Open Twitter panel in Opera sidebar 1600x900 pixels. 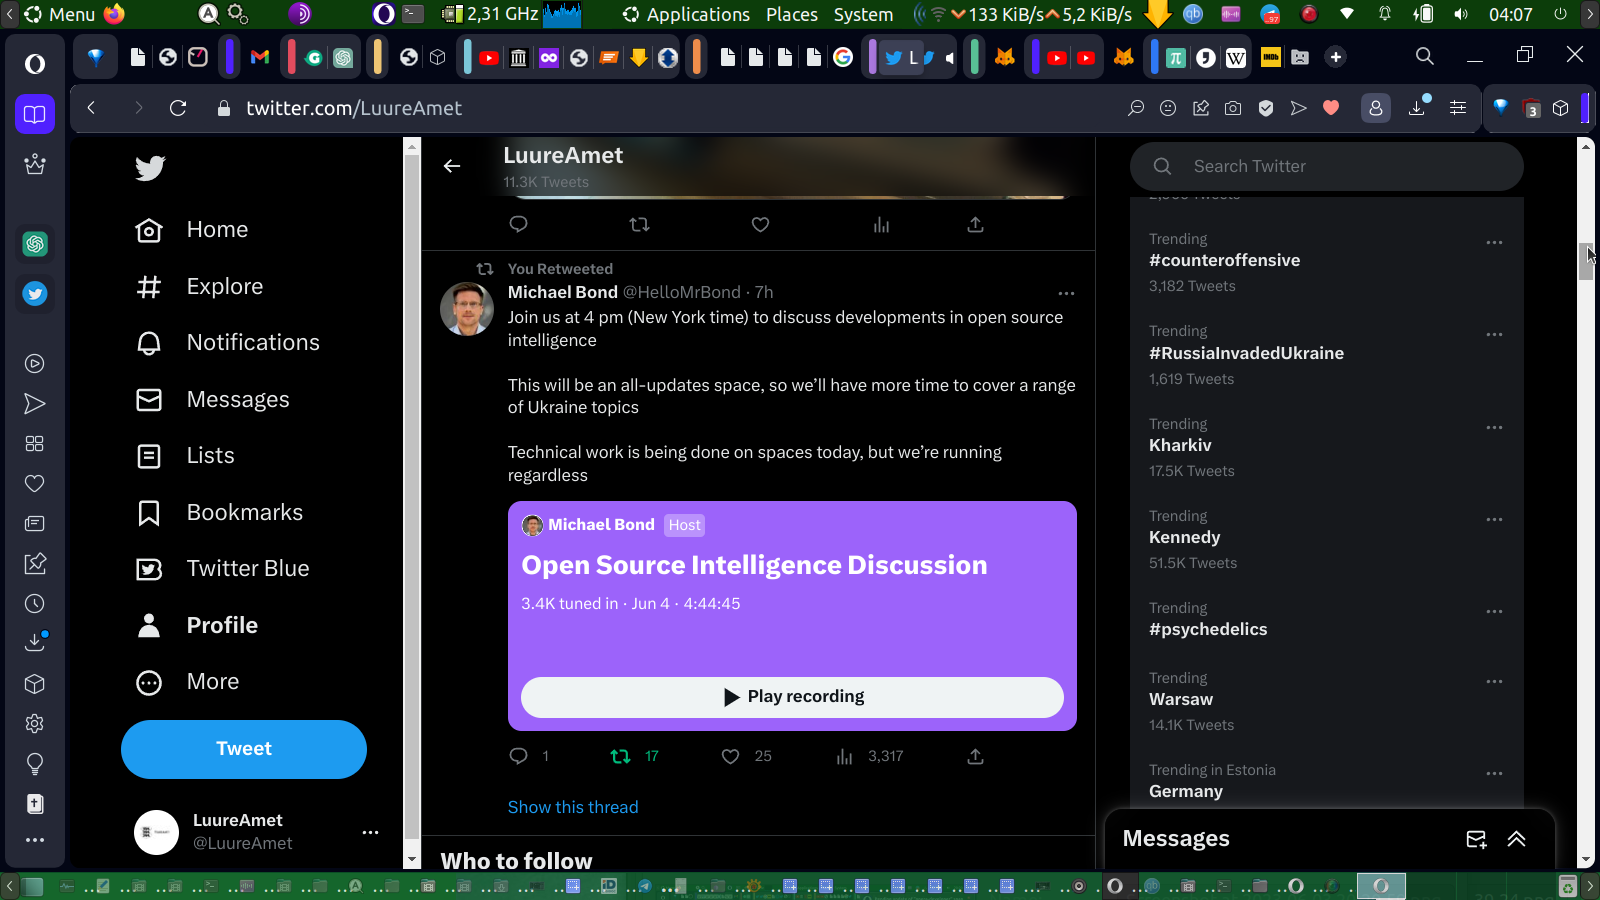pyautogui.click(x=35, y=294)
